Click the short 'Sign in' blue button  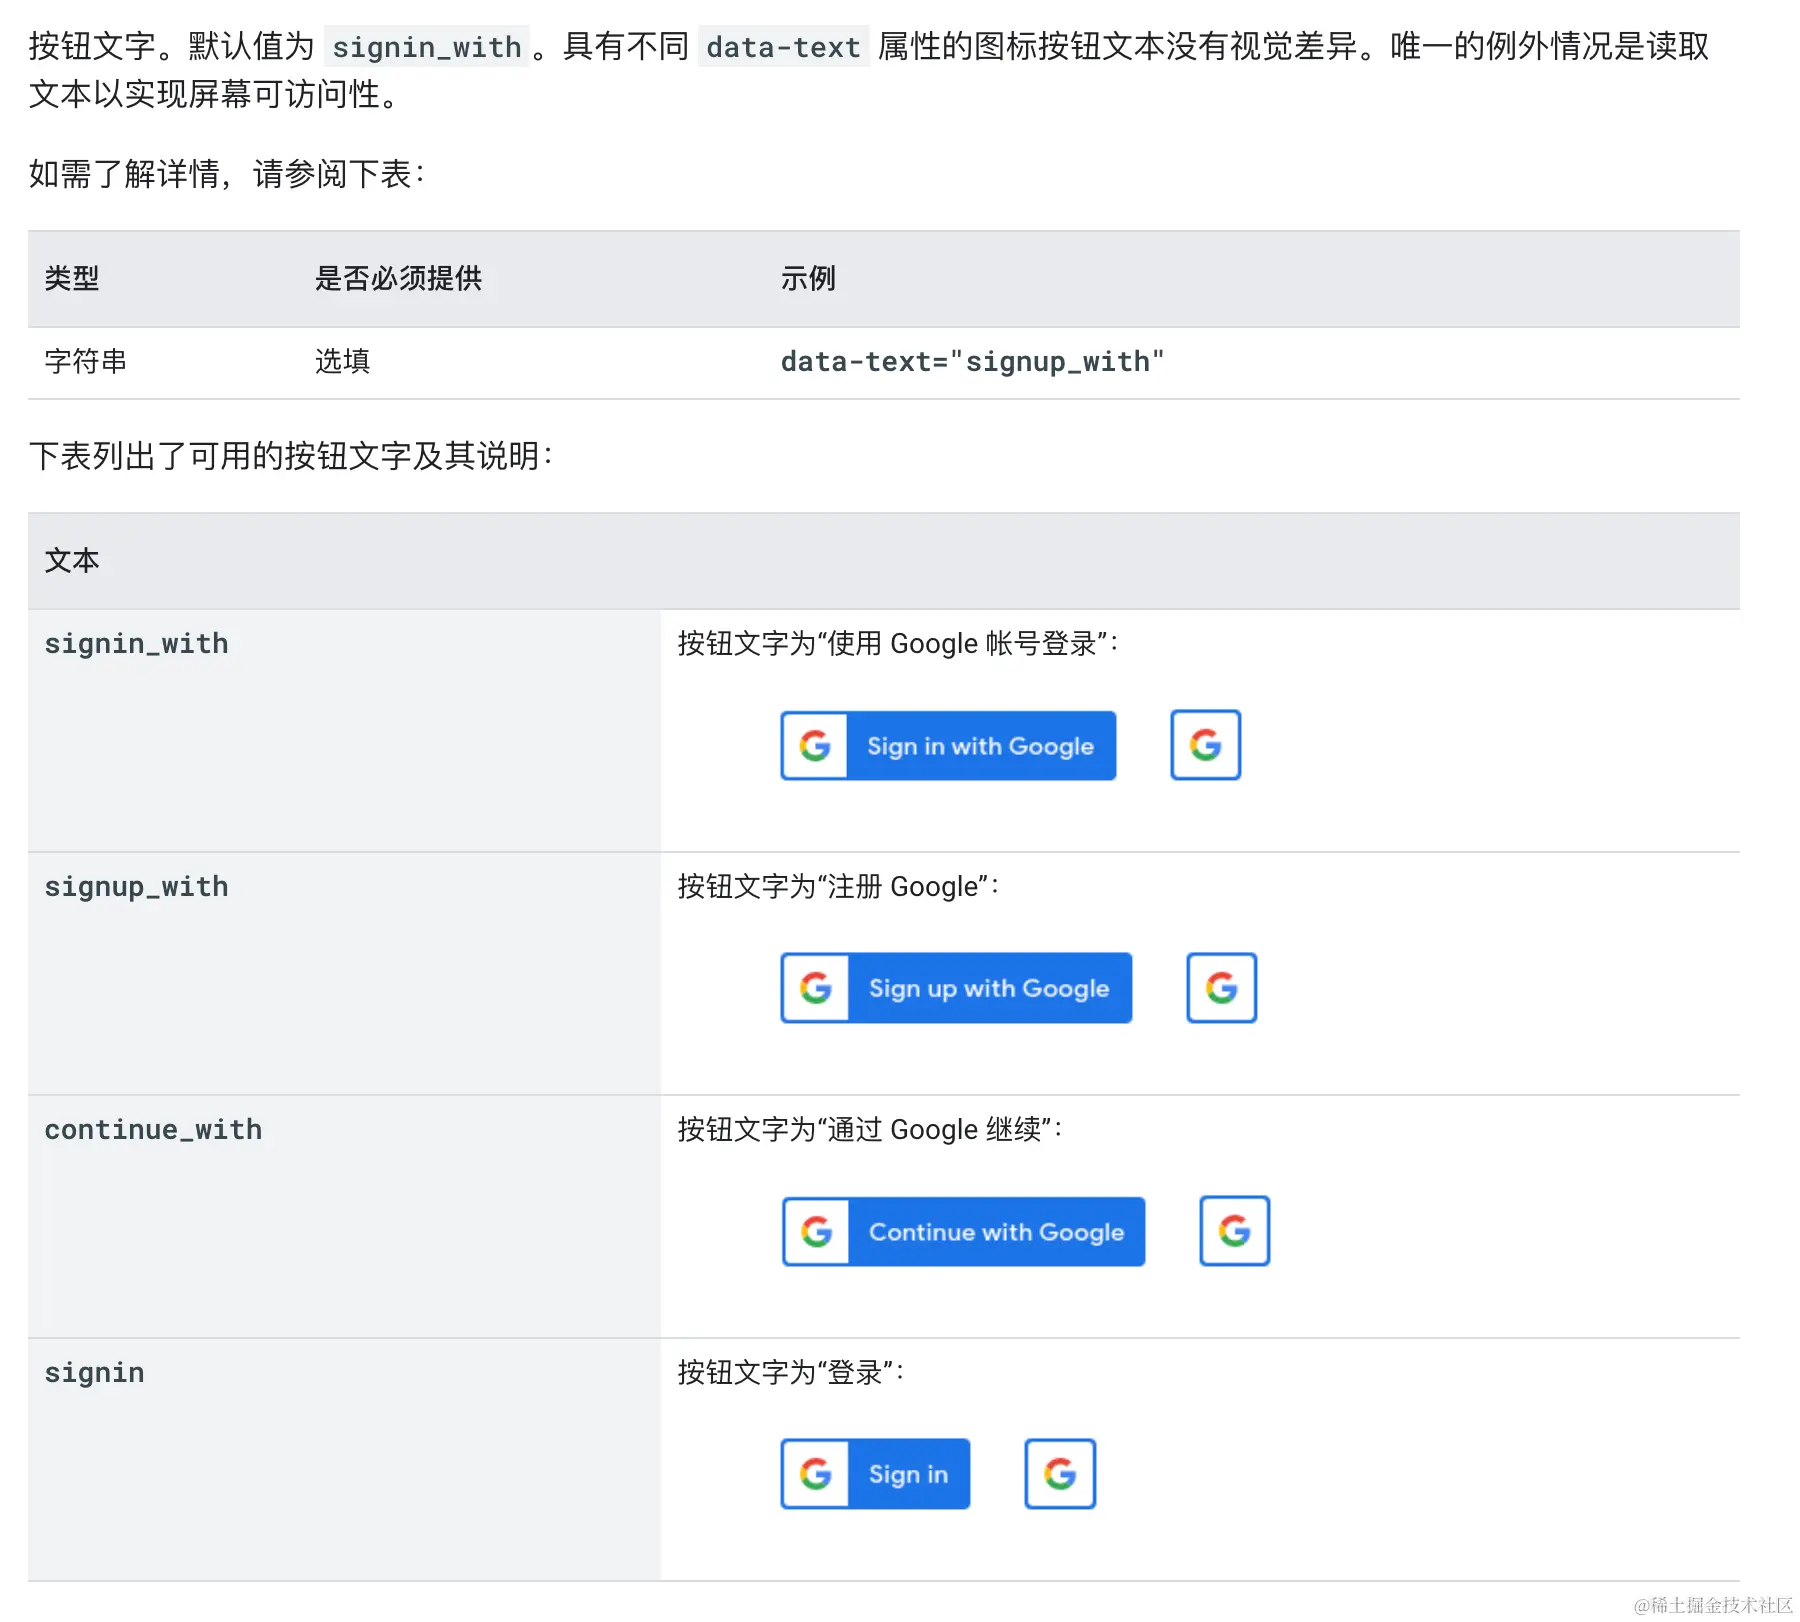[x=875, y=1474]
